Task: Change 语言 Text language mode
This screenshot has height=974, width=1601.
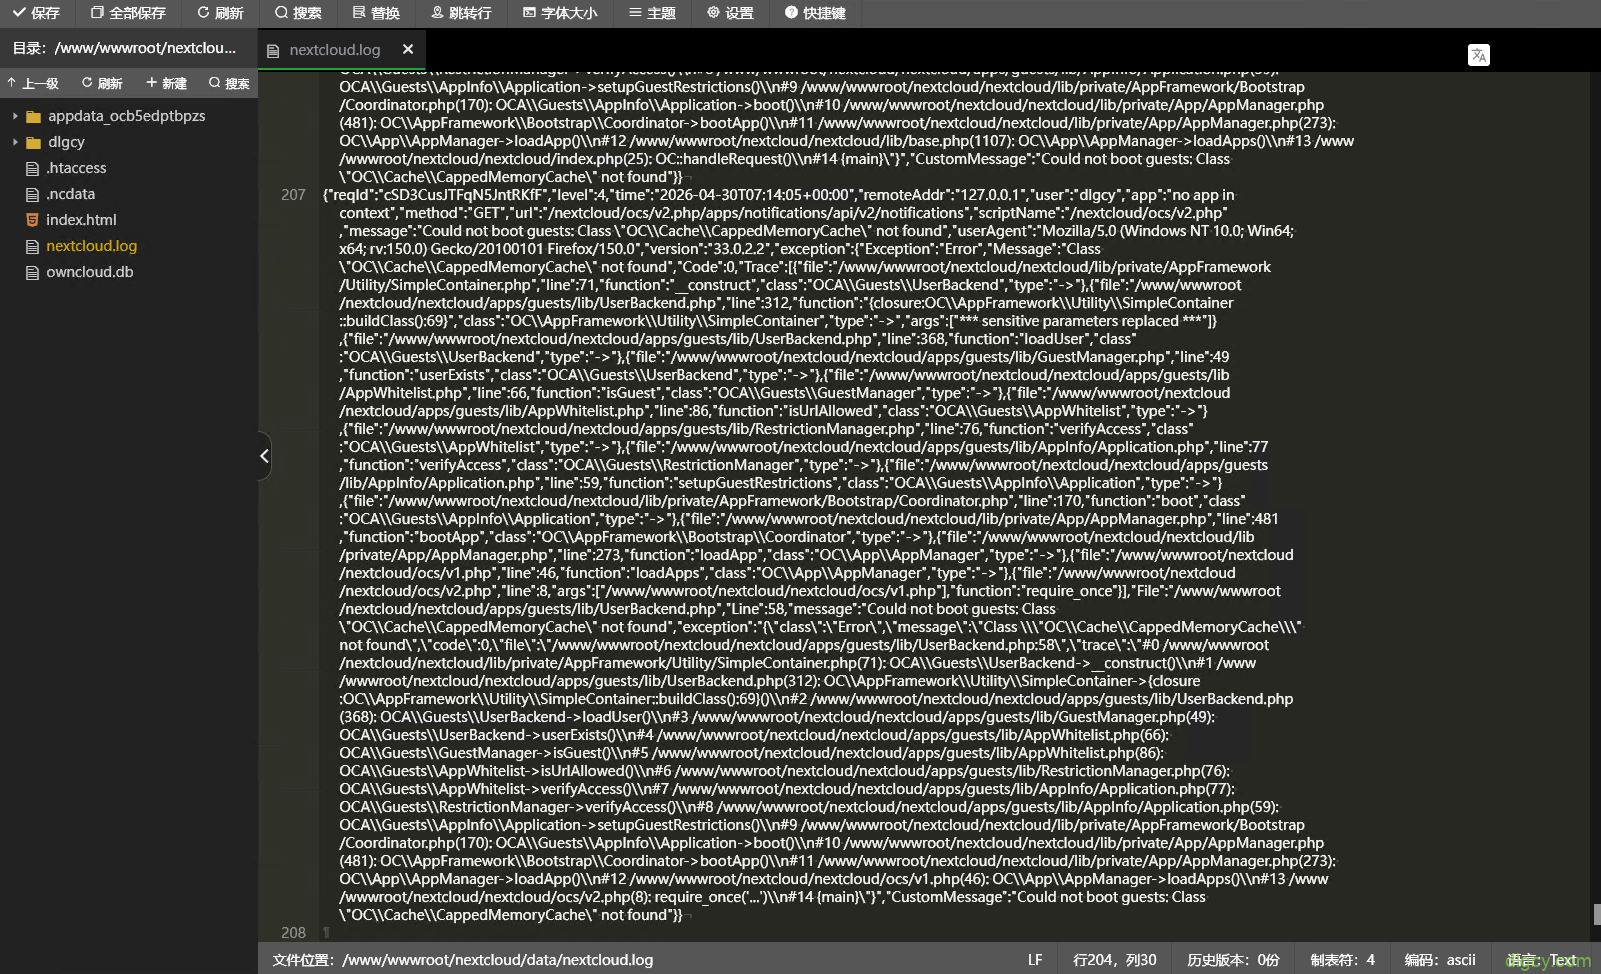Action: pos(1541,960)
